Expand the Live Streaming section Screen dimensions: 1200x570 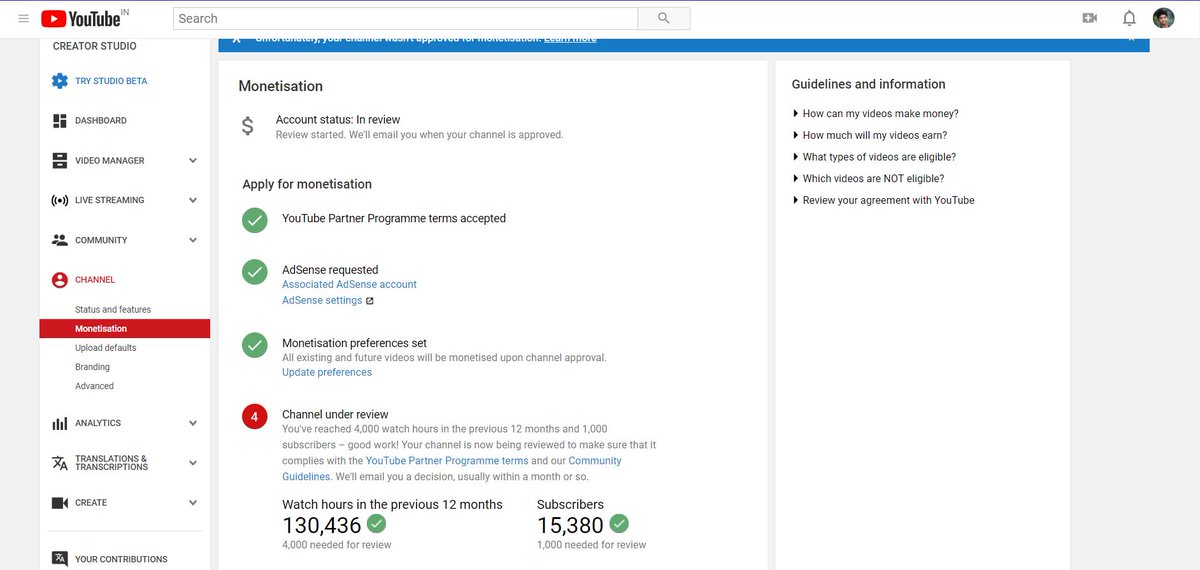point(193,200)
